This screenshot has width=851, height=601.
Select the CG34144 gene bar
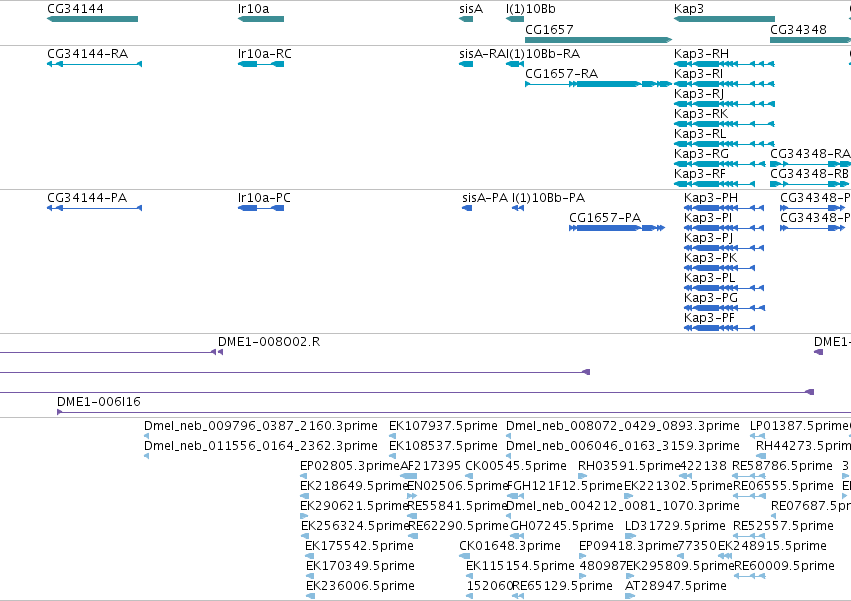[92, 19]
